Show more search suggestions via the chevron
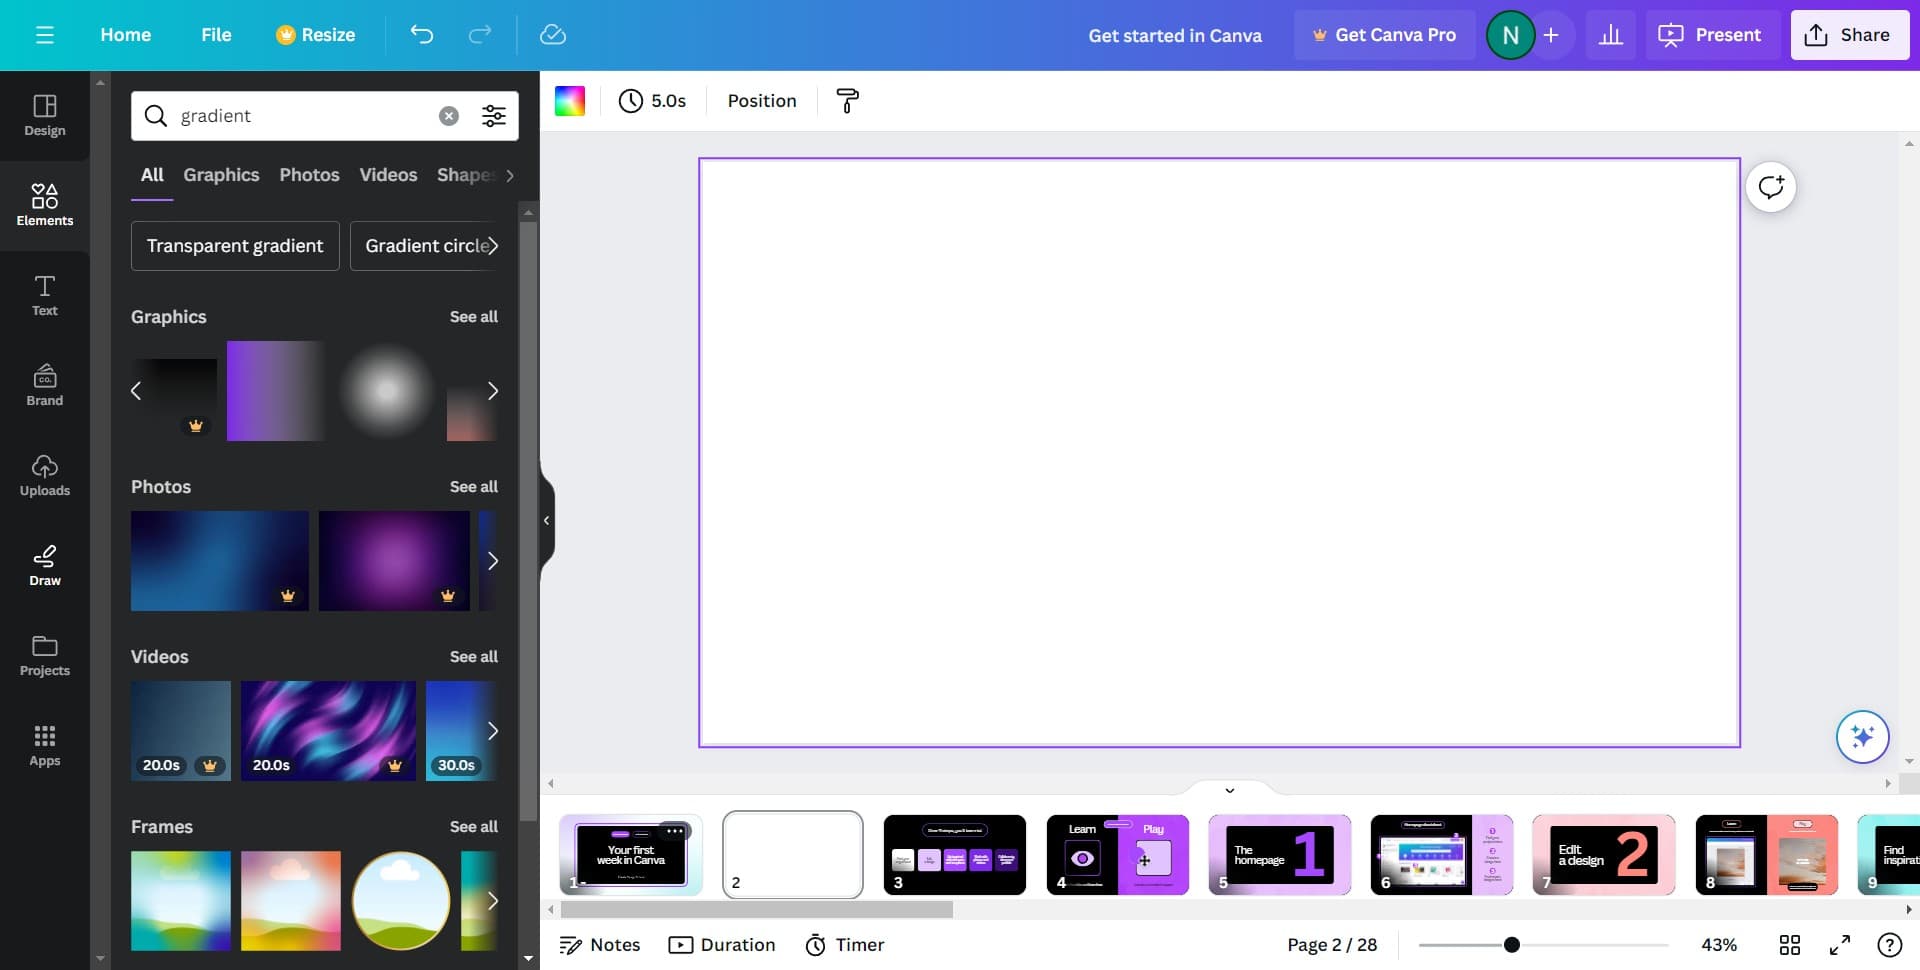The image size is (1920, 970). coord(509,175)
